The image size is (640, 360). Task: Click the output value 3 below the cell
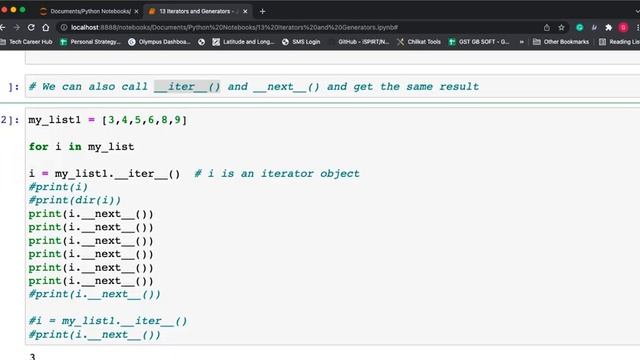click(33, 357)
